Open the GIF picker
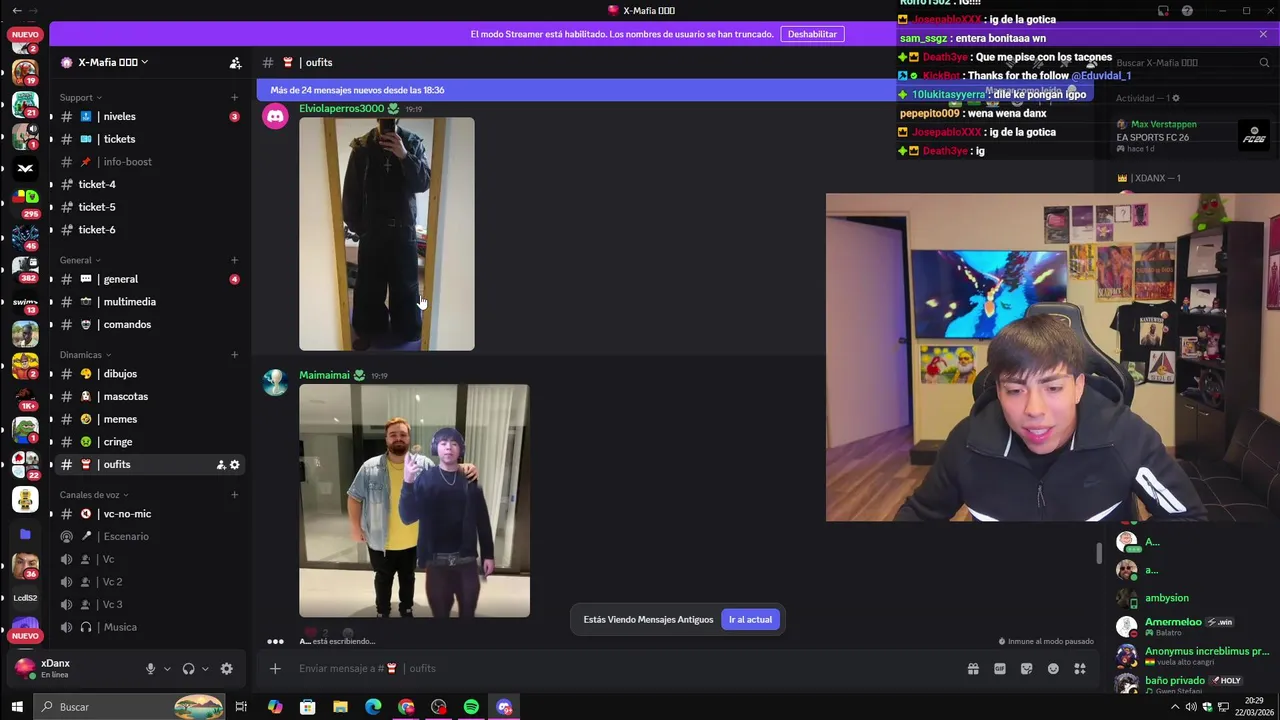 click(1000, 669)
